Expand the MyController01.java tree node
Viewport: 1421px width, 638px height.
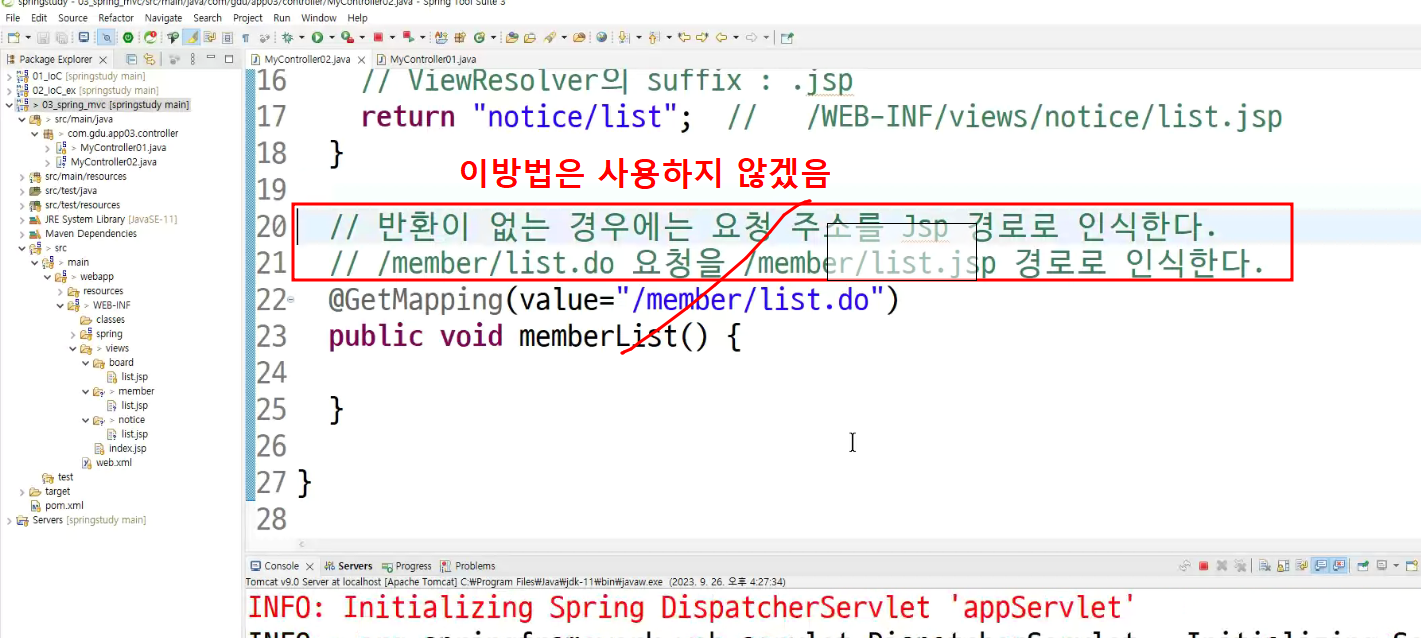pos(47,147)
